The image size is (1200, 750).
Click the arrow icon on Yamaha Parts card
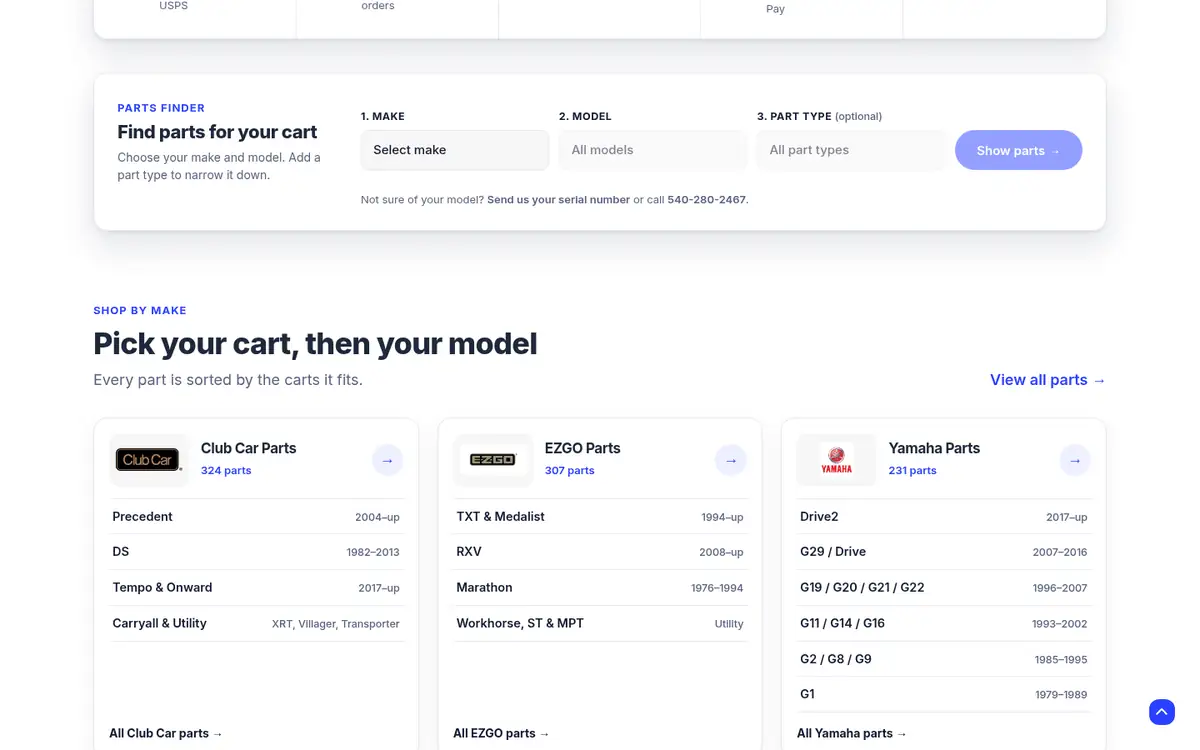click(1075, 460)
